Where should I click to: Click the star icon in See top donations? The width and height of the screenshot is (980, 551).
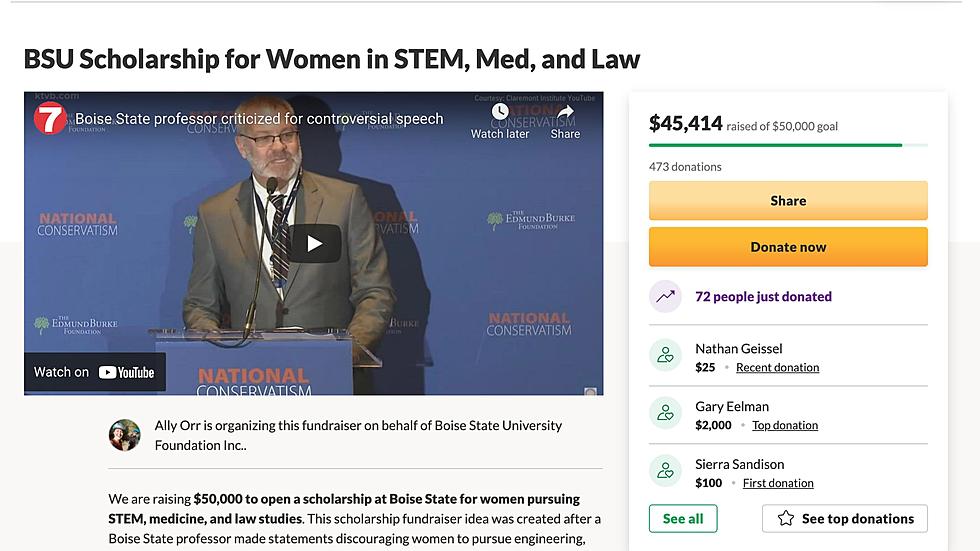click(x=786, y=519)
